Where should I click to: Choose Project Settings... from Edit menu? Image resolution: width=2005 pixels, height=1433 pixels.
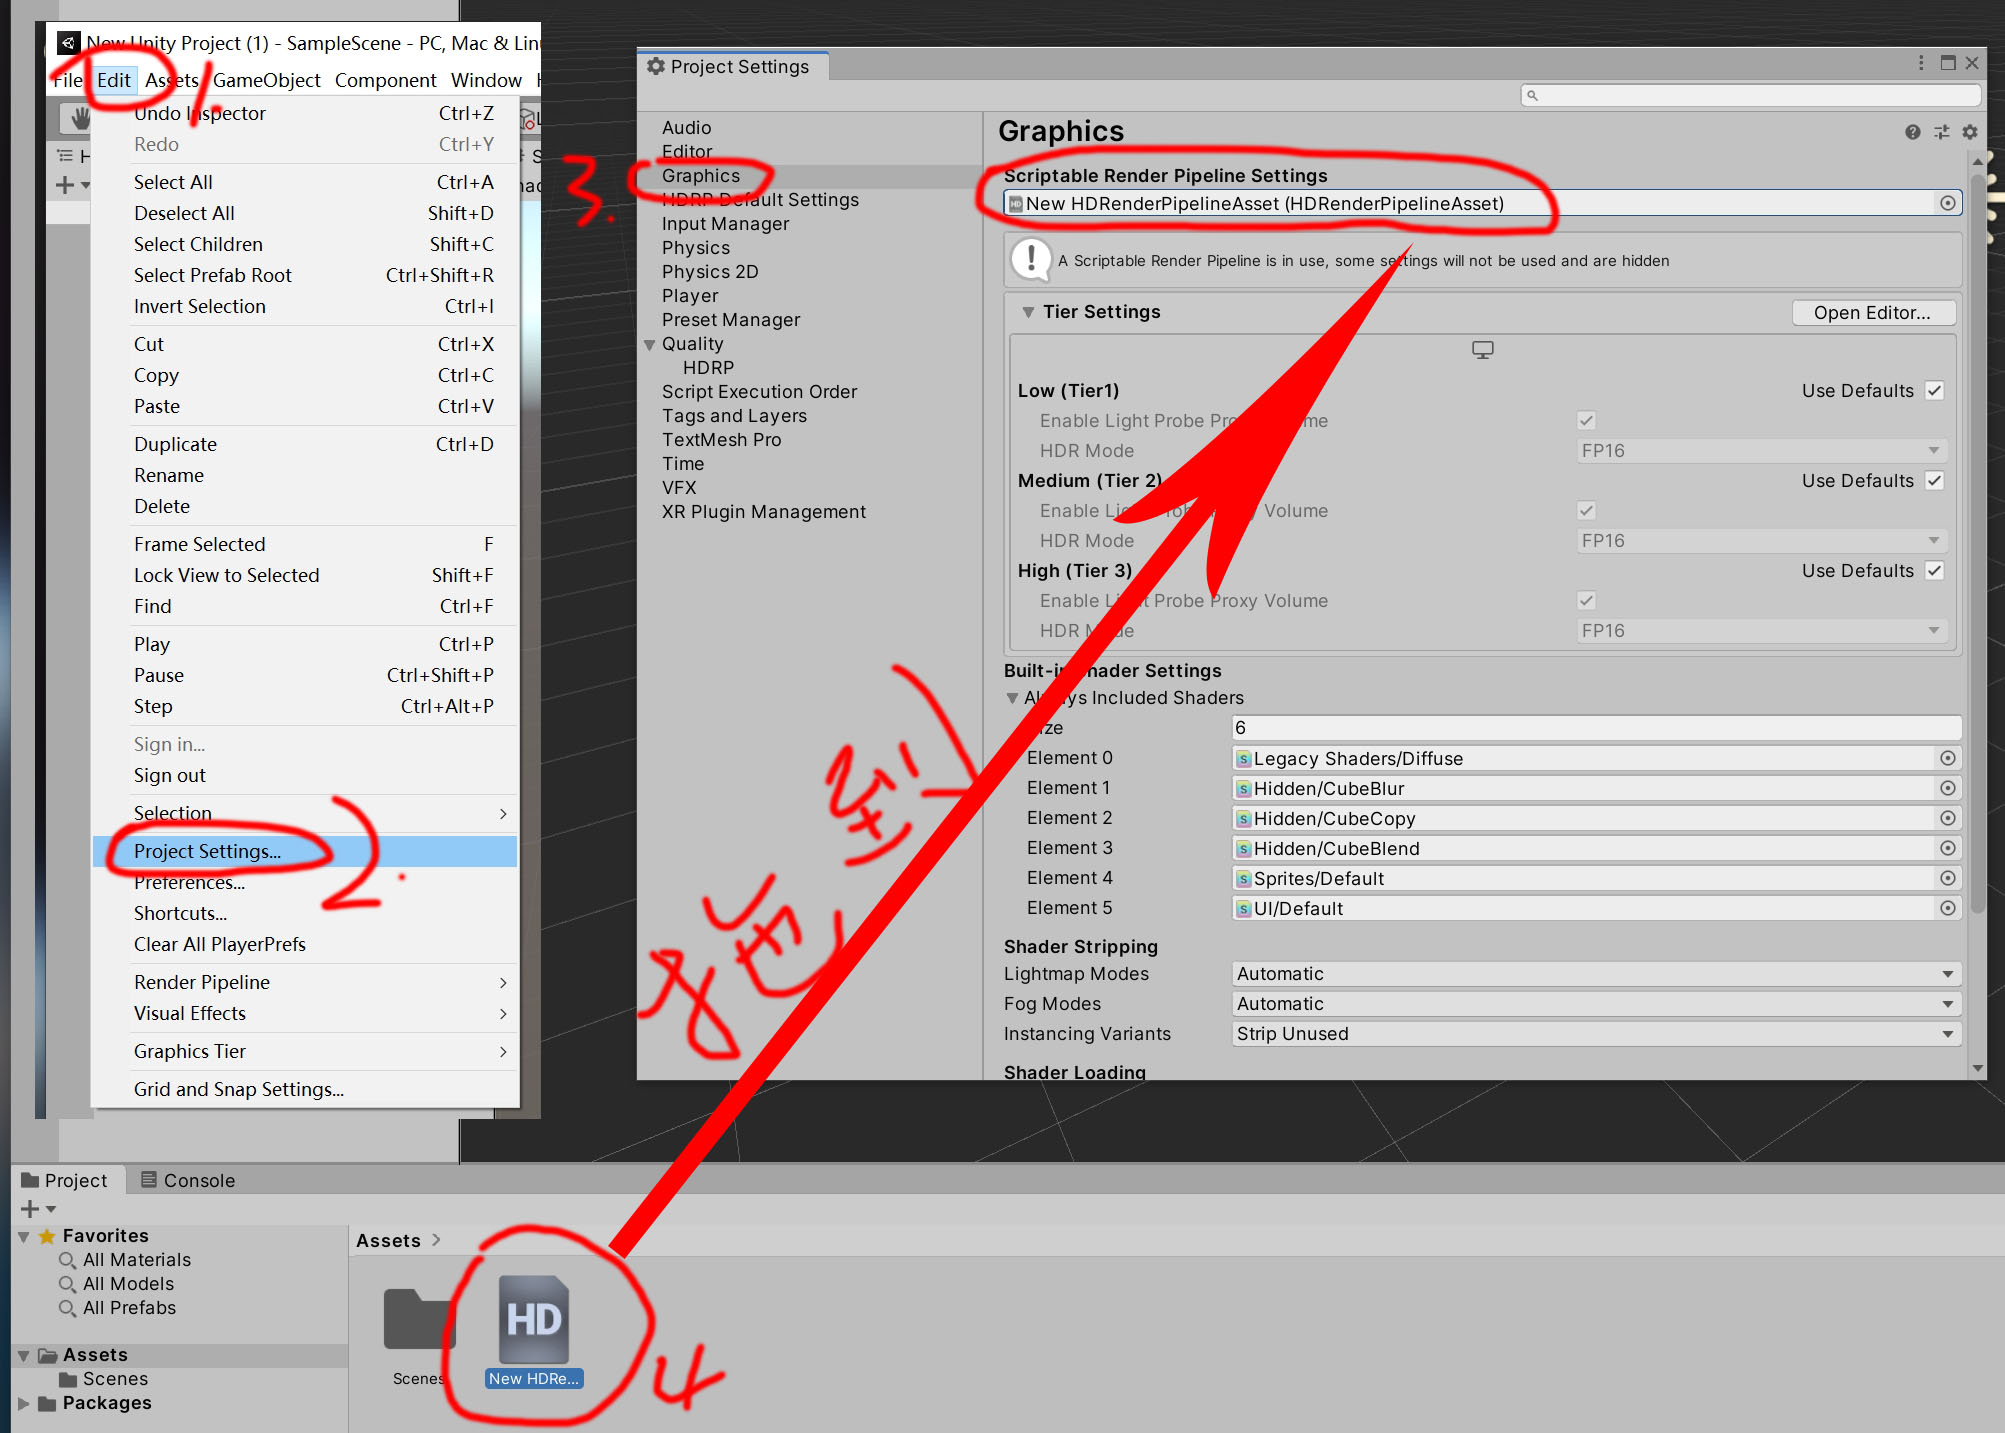[305, 851]
